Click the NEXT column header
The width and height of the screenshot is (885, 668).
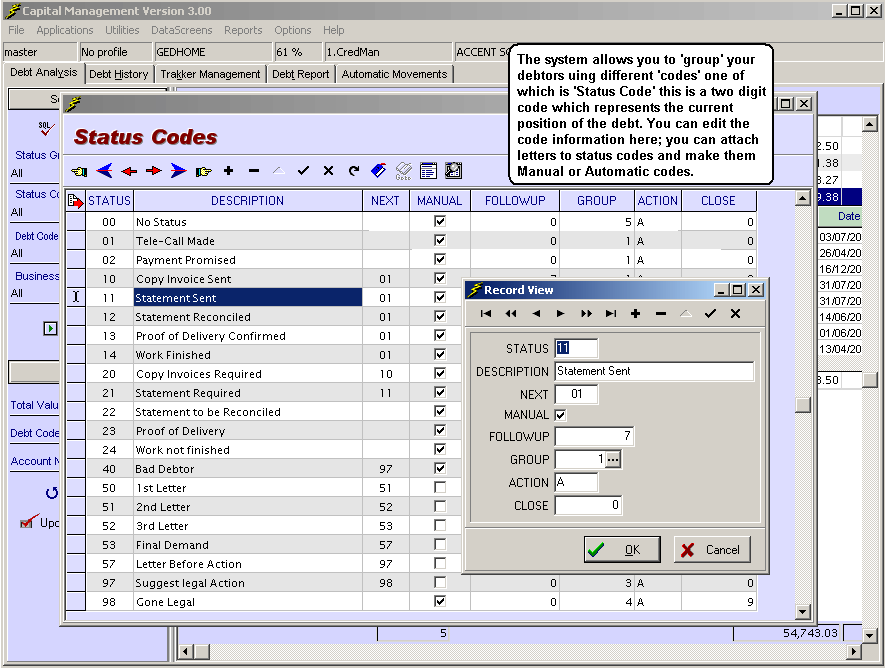[385, 201]
